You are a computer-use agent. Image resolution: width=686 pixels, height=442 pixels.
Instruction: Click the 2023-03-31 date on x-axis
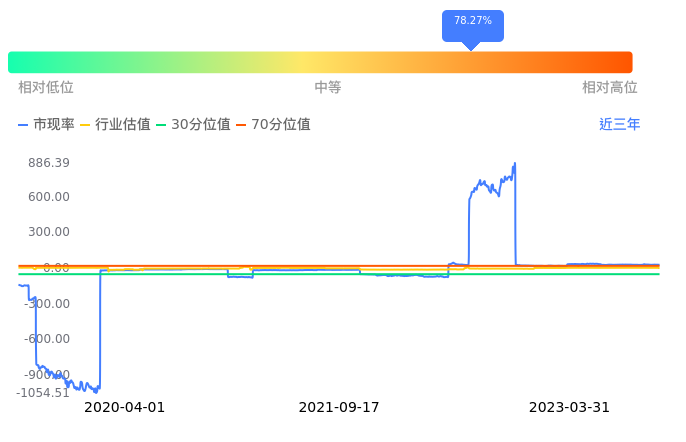pyautogui.click(x=569, y=408)
